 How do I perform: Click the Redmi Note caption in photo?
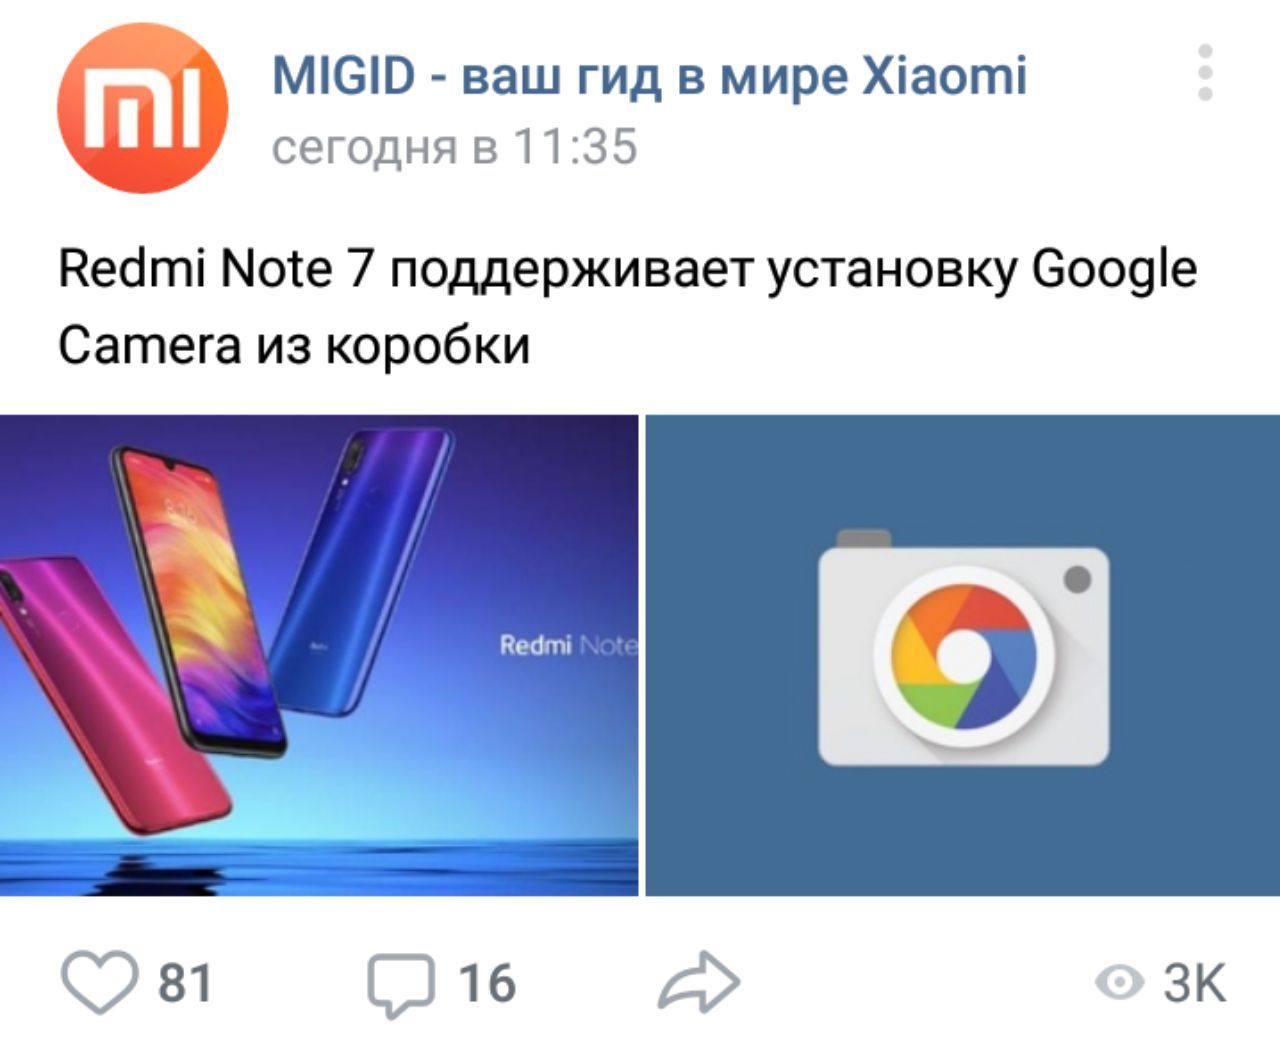[567, 645]
